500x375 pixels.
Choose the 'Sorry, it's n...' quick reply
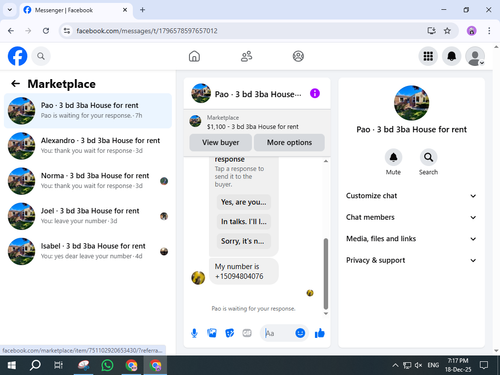coord(244,241)
